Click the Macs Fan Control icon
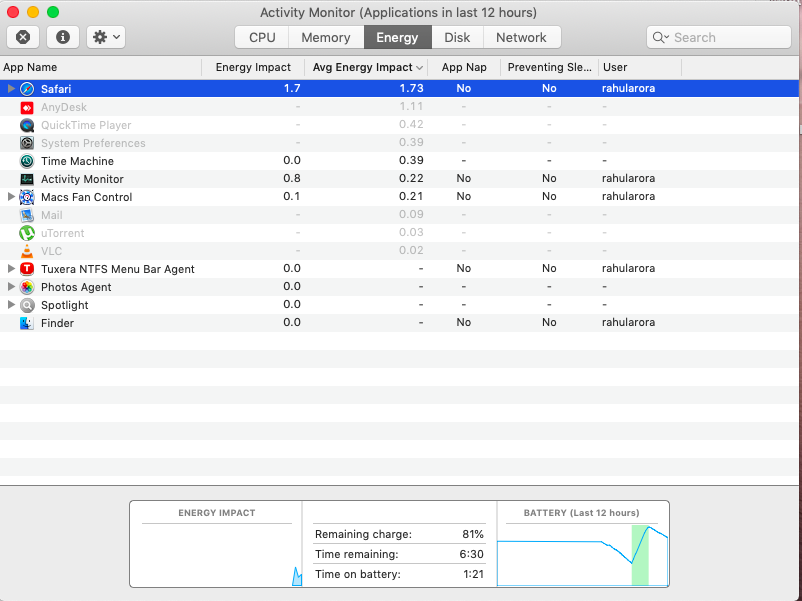The image size is (802, 601). click(x=27, y=197)
